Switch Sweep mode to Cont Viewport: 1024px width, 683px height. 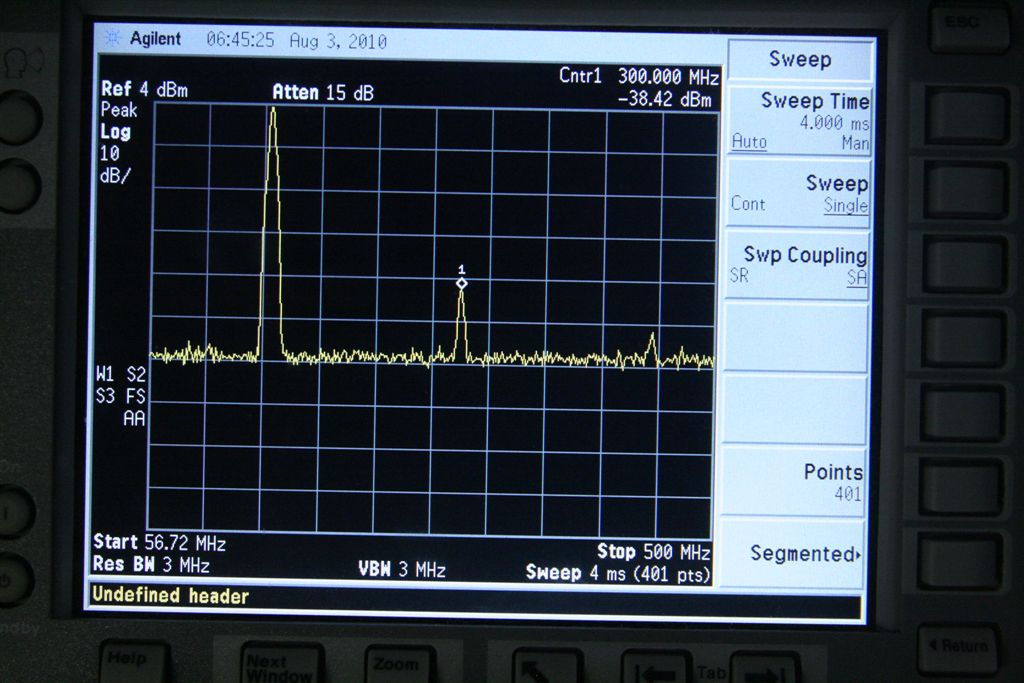[x=748, y=204]
